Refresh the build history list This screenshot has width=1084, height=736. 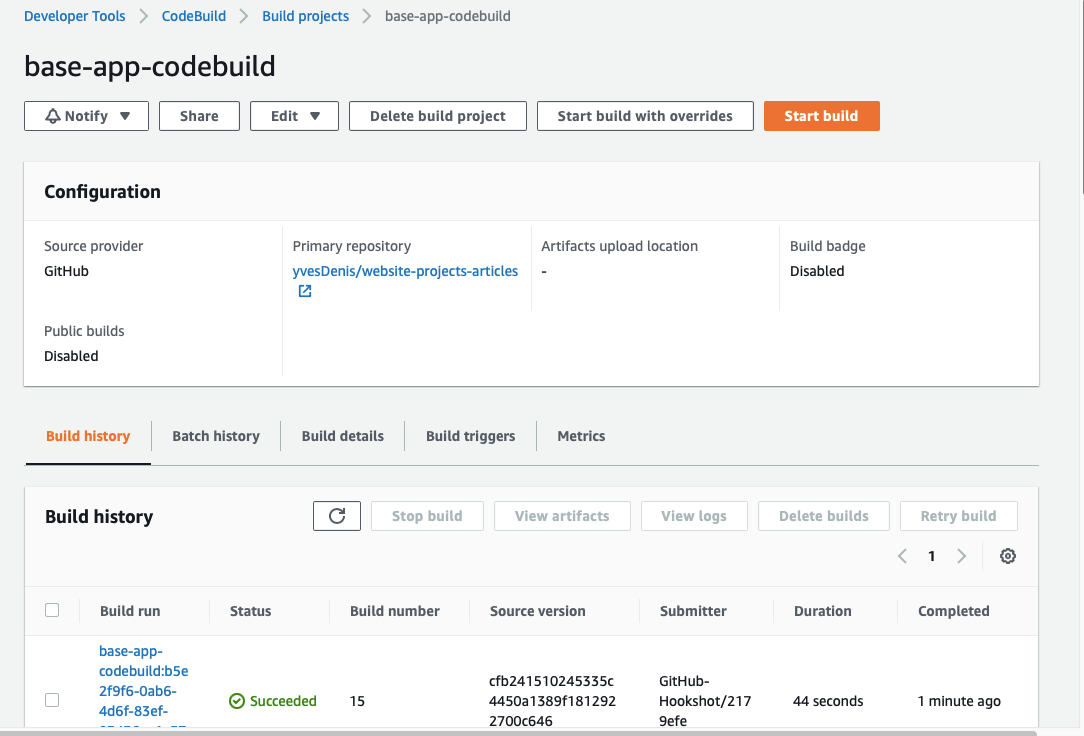pyautogui.click(x=337, y=516)
